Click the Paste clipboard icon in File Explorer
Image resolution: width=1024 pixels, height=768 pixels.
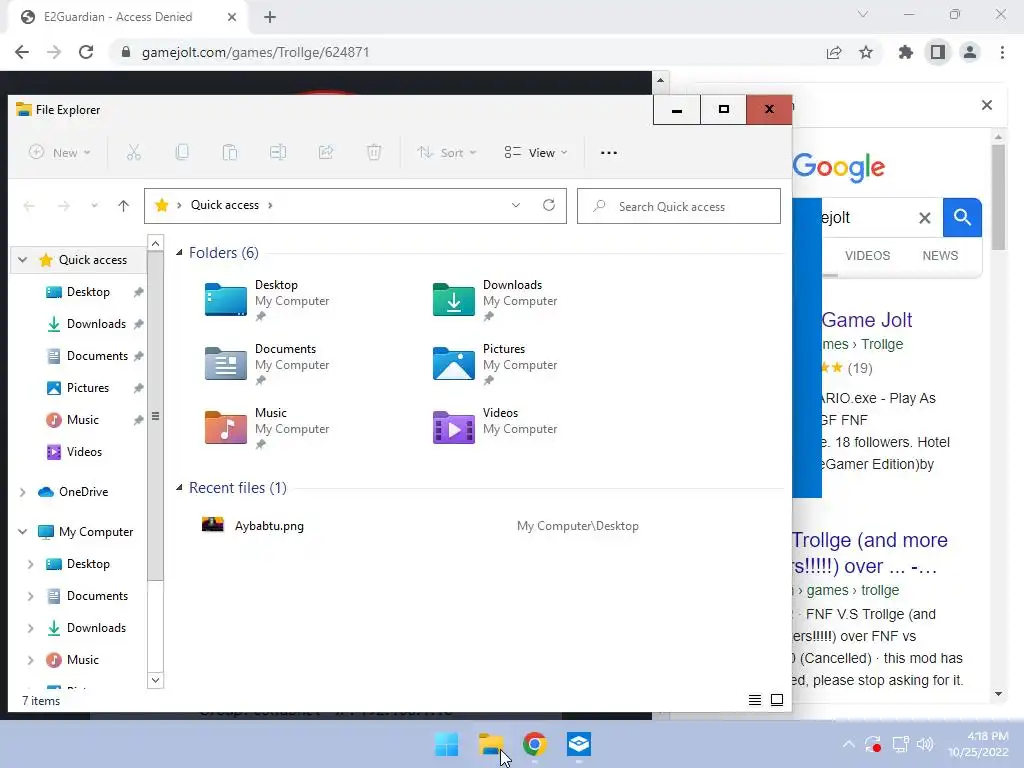pyautogui.click(x=230, y=153)
